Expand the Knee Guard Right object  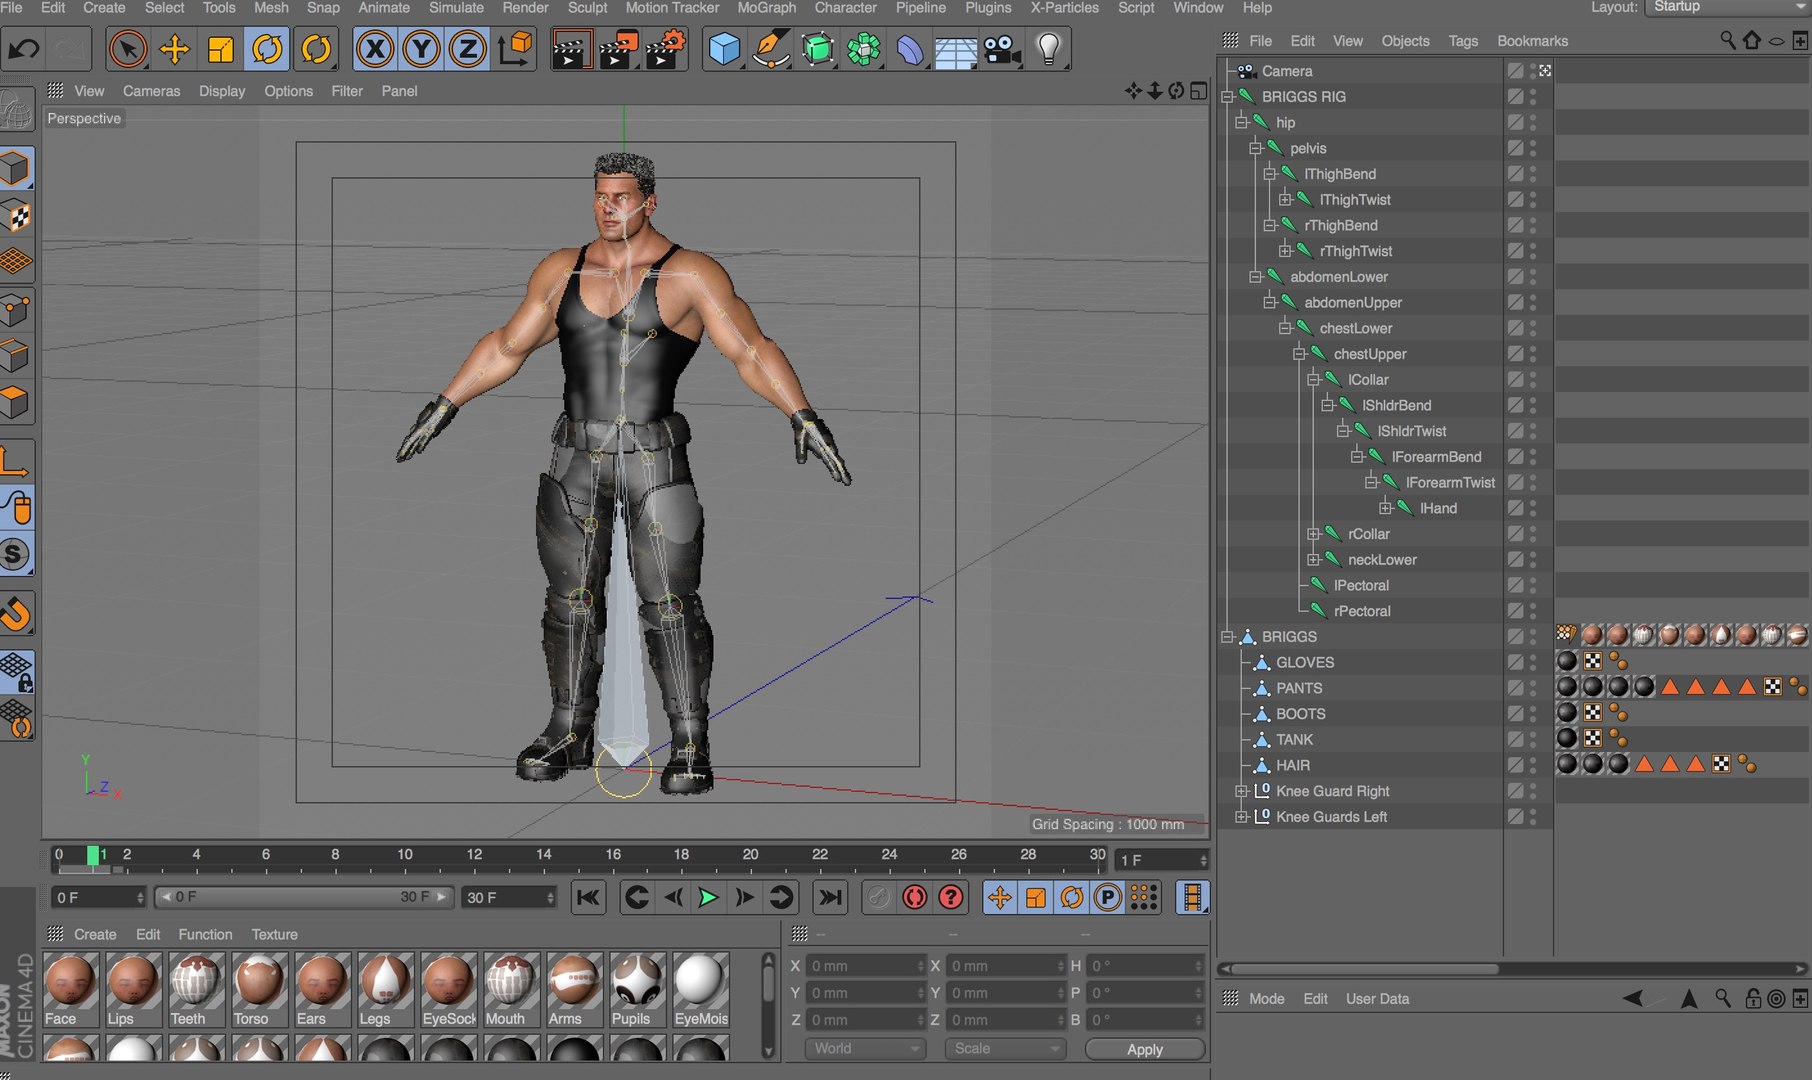coord(1241,791)
